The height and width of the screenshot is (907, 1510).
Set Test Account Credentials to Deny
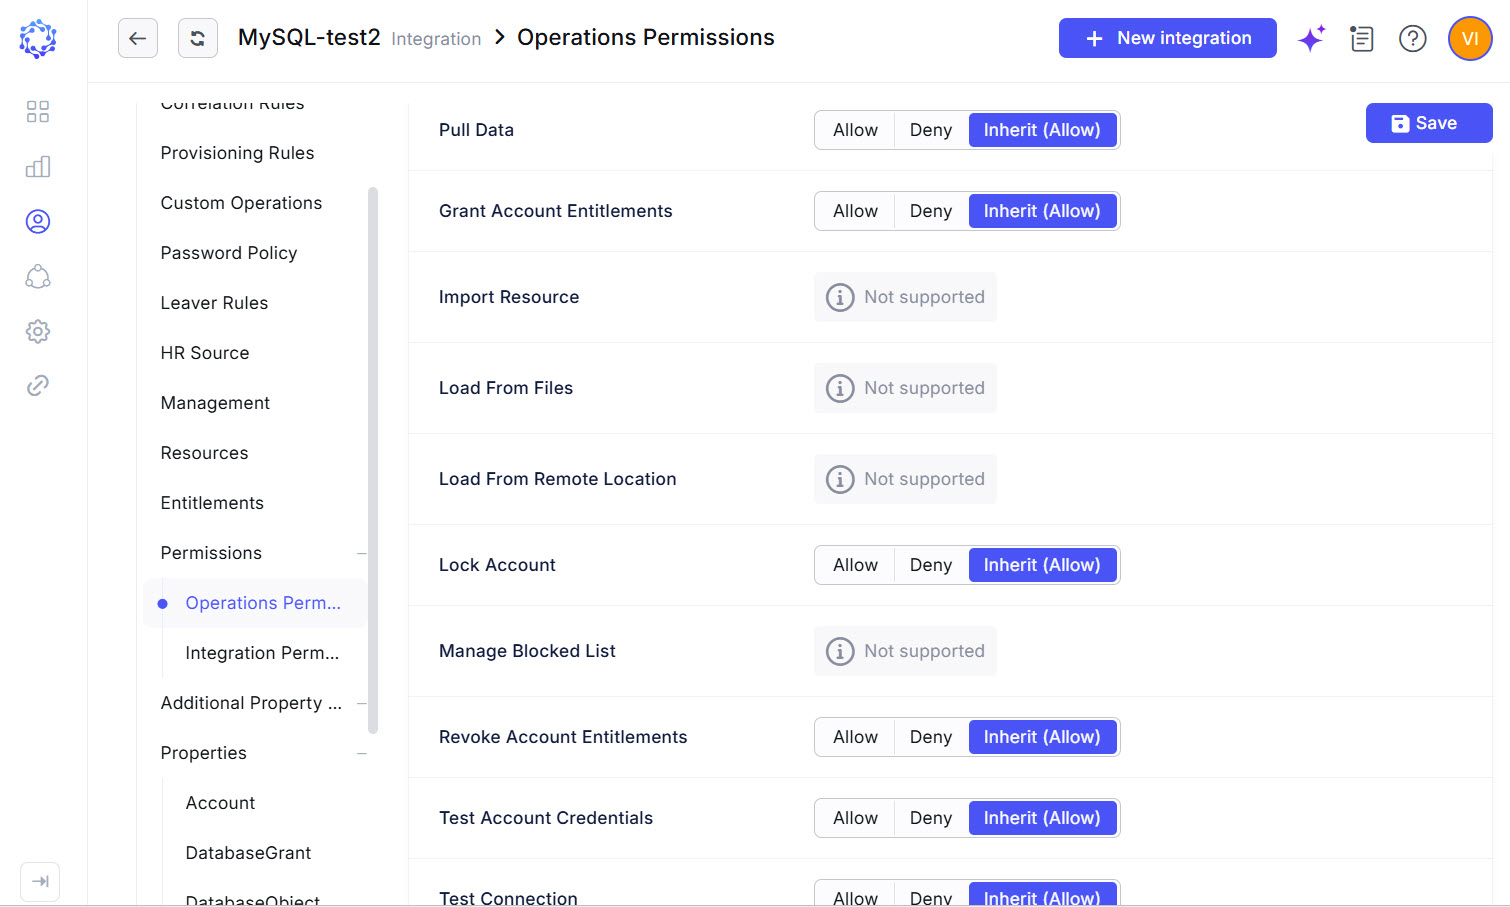pyautogui.click(x=931, y=818)
